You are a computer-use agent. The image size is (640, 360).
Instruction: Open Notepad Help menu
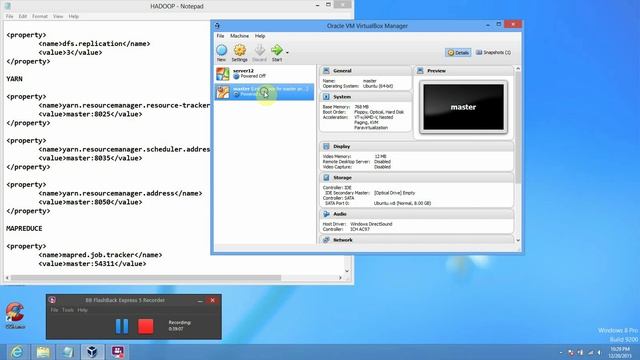73,16
